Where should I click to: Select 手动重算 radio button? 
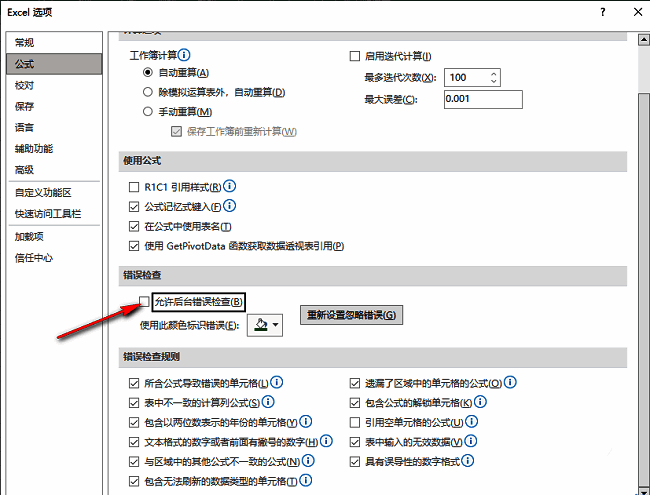(x=149, y=112)
